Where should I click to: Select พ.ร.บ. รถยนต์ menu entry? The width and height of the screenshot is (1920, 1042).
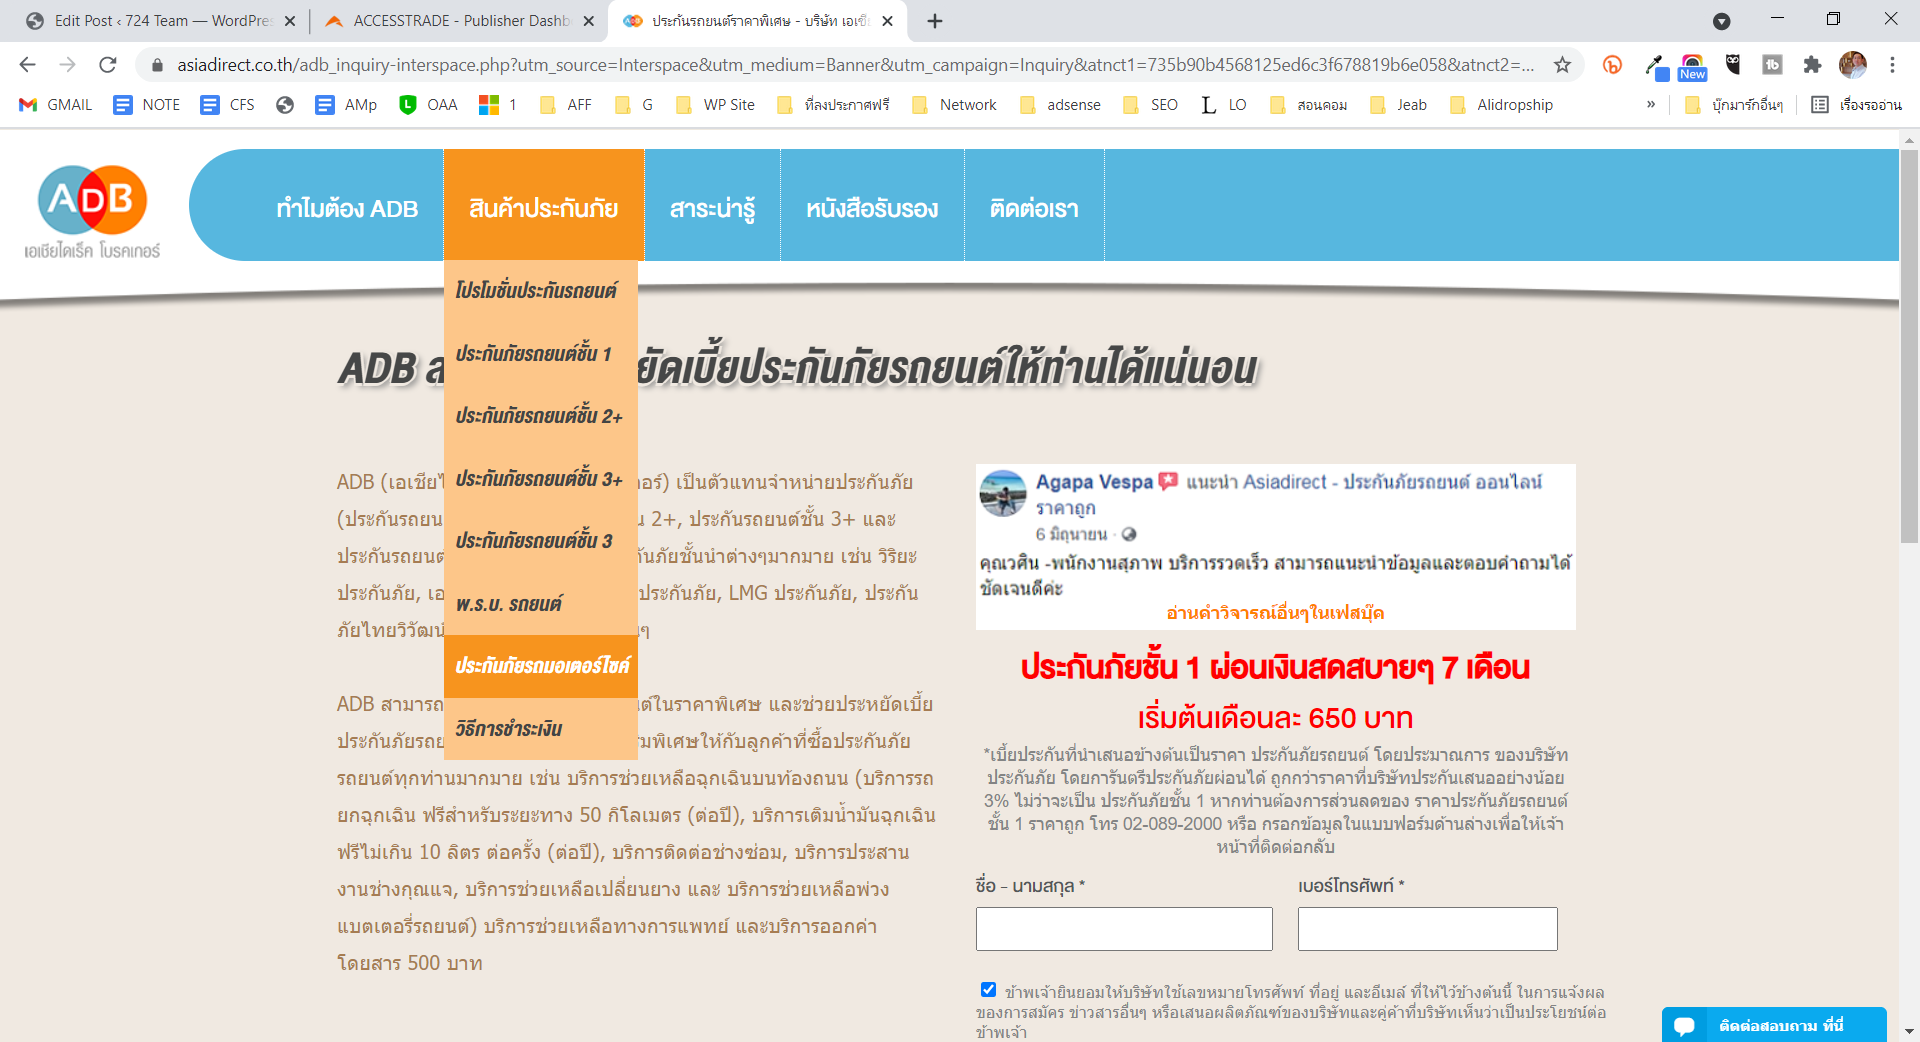540,604
